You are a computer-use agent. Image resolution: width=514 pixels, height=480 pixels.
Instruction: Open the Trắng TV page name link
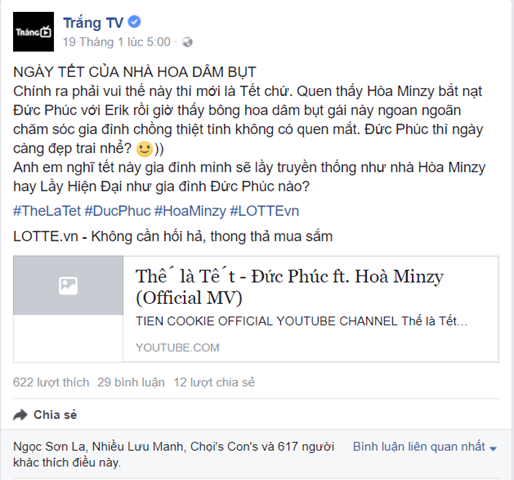tap(93, 23)
